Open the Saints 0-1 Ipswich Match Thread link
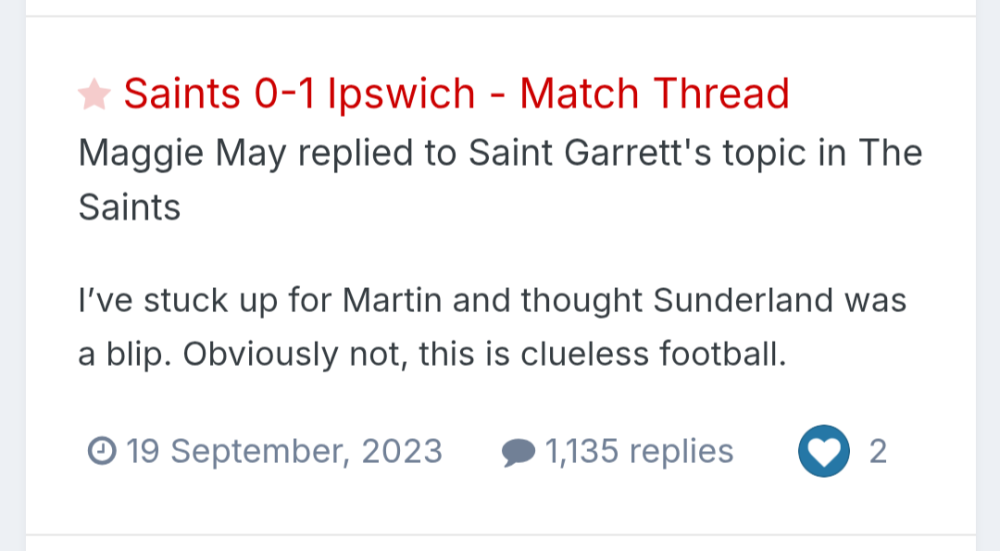 [x=456, y=94]
